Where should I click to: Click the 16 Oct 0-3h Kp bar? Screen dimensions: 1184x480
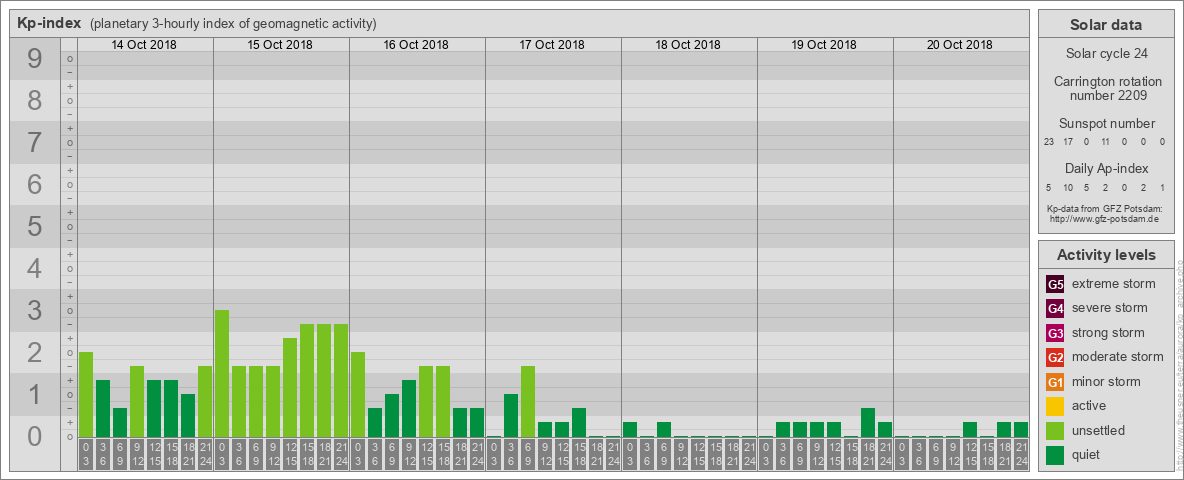pos(358,395)
